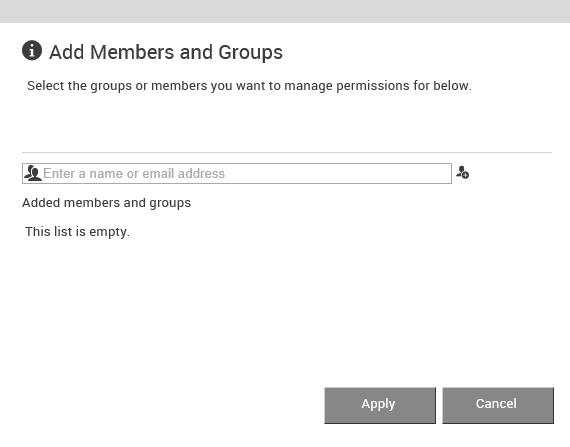Focus the name or email address field
Viewport: 570px width, 447px height.
coord(237,173)
